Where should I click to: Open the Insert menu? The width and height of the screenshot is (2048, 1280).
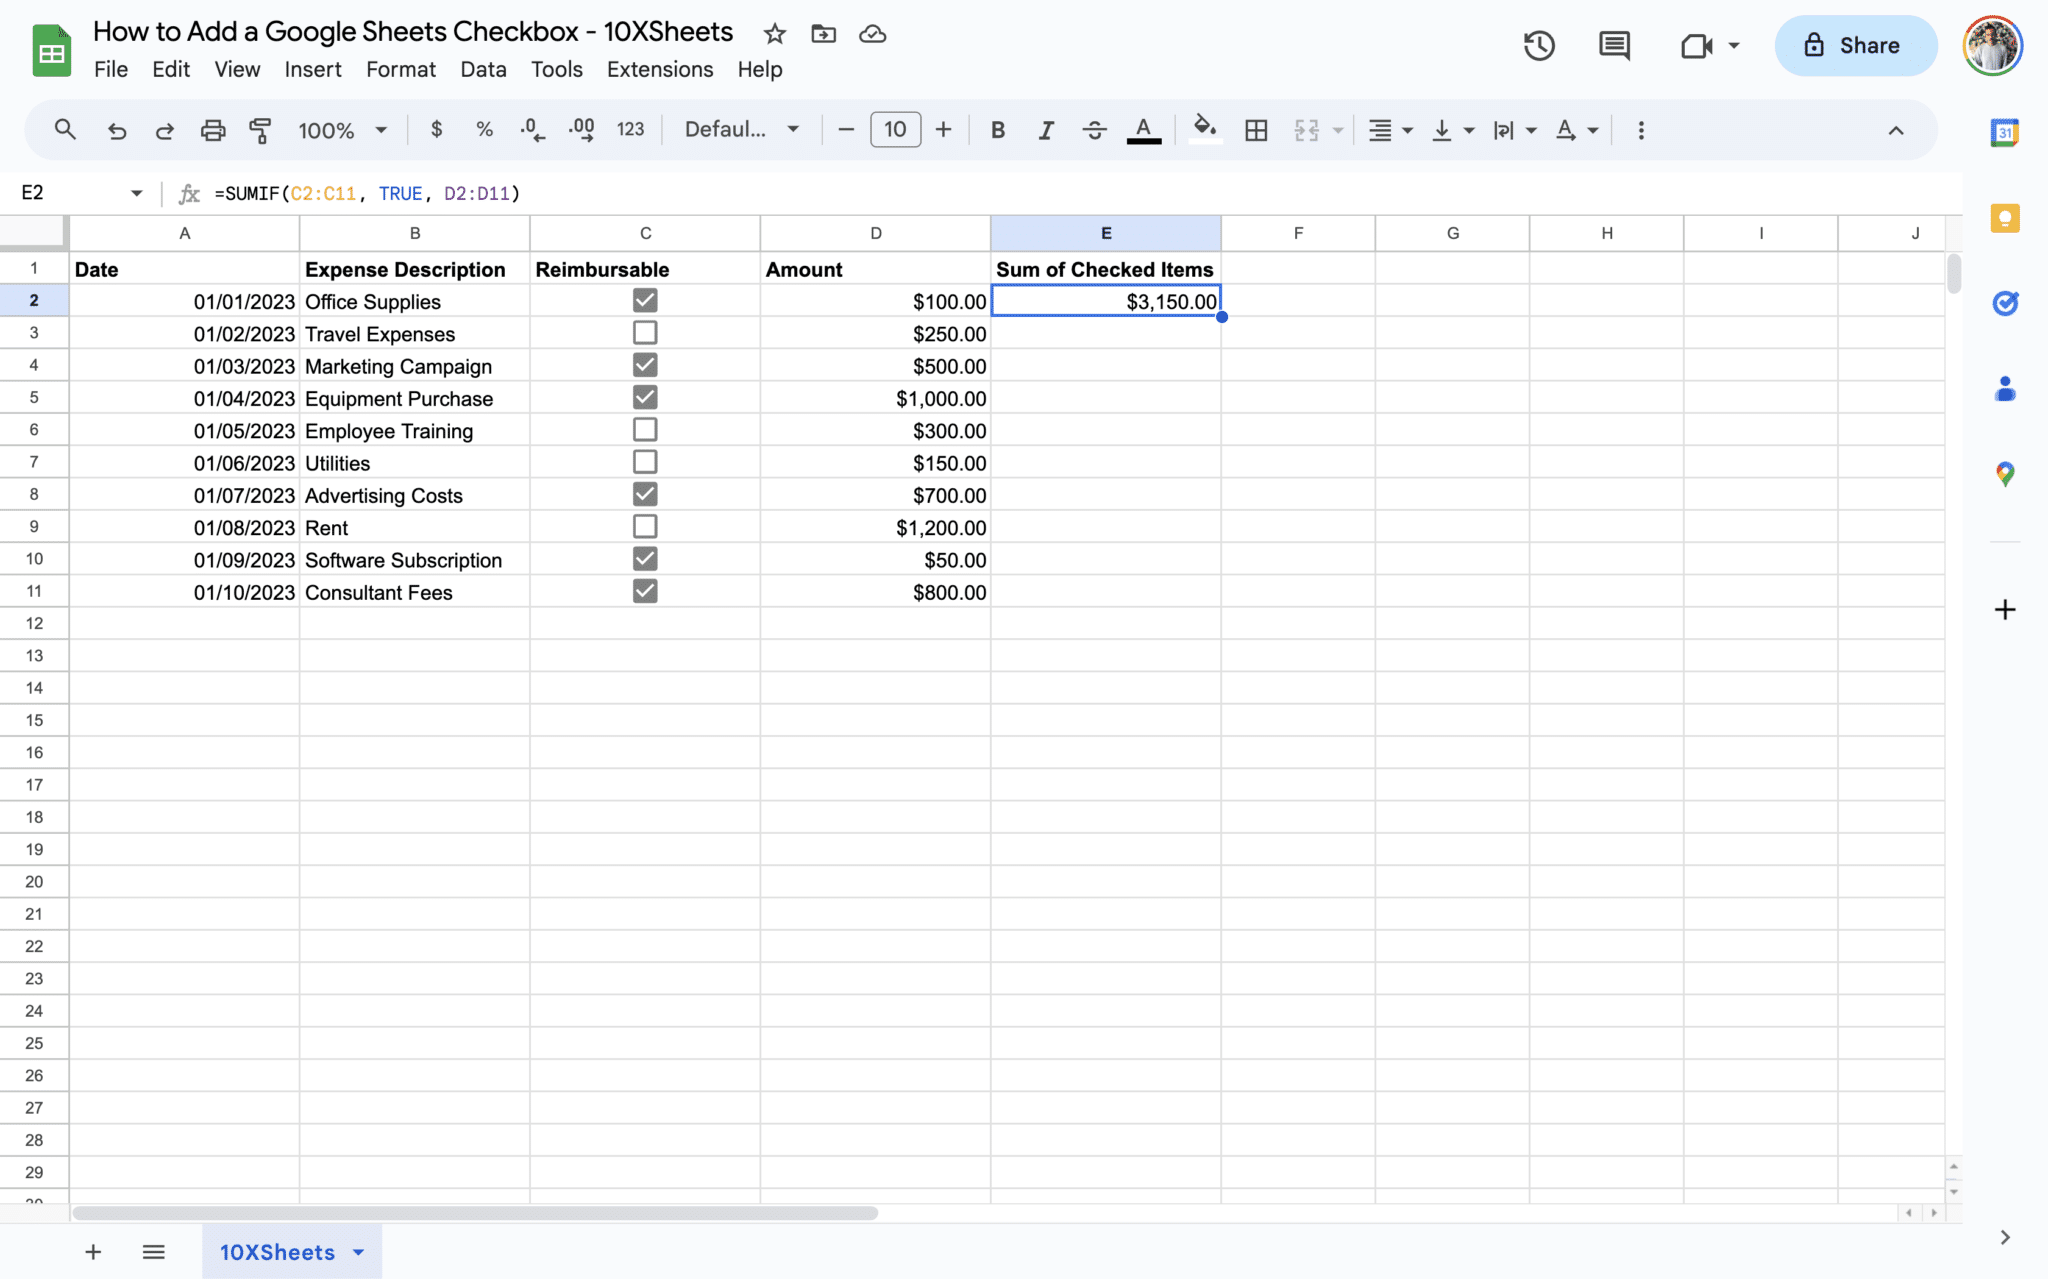313,69
